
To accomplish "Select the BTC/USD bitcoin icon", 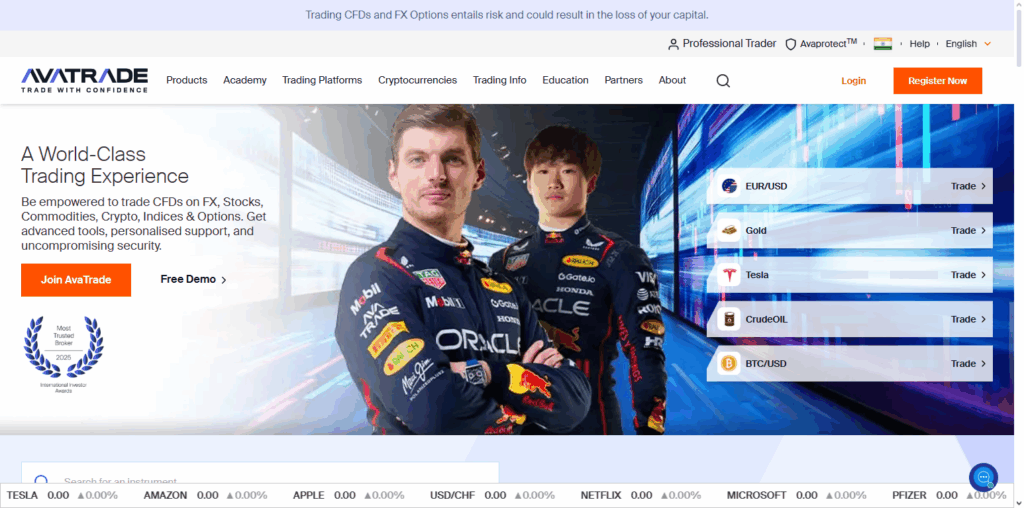I will (729, 364).
